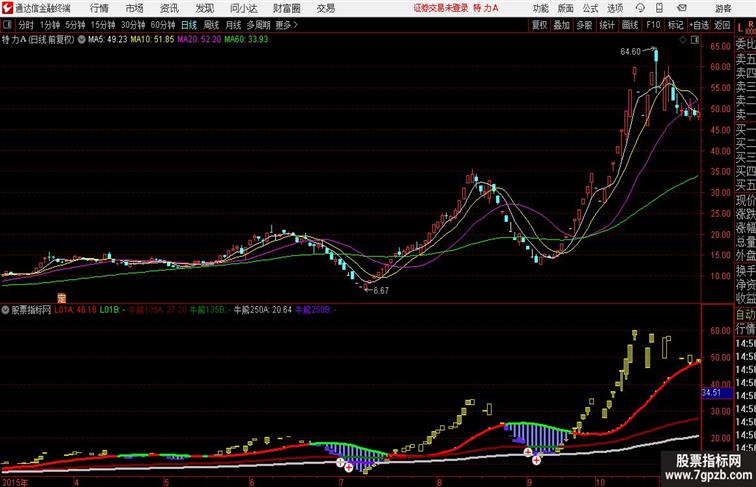Click the orange info marker at chart bottom-left
This screenshot has height=487, width=756.
tap(61, 298)
